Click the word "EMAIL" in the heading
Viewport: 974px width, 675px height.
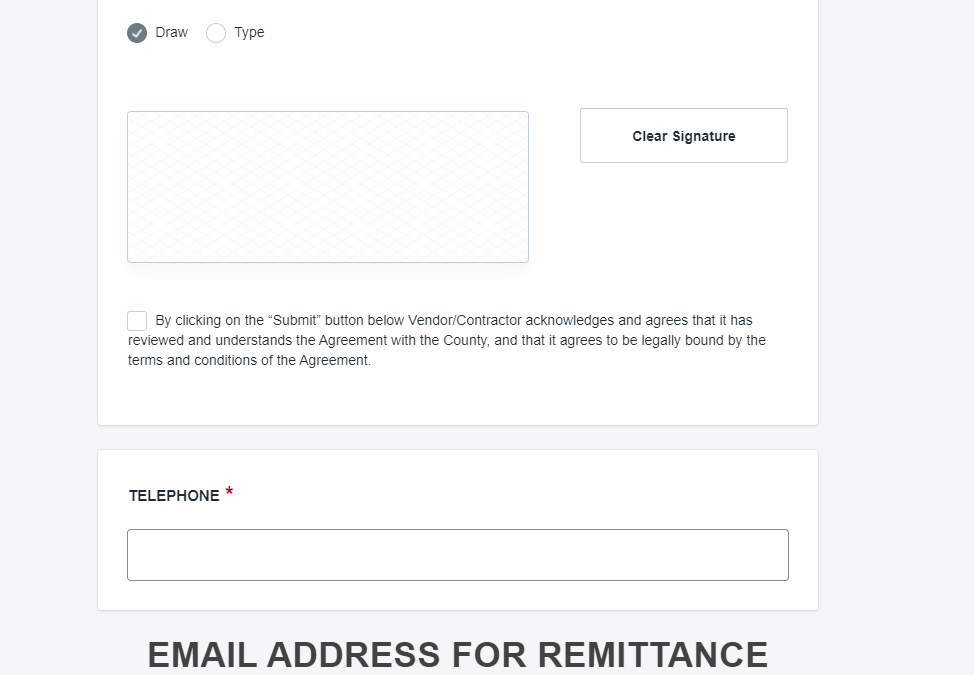click(x=202, y=655)
